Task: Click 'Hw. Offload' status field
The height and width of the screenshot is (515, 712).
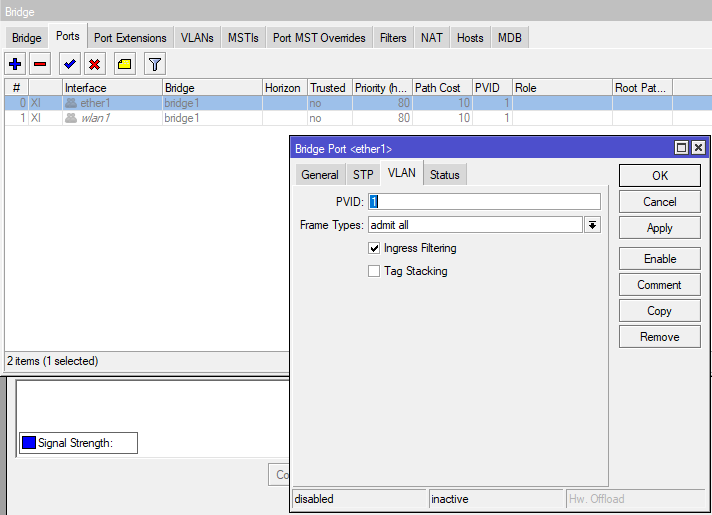Action: tap(636, 499)
